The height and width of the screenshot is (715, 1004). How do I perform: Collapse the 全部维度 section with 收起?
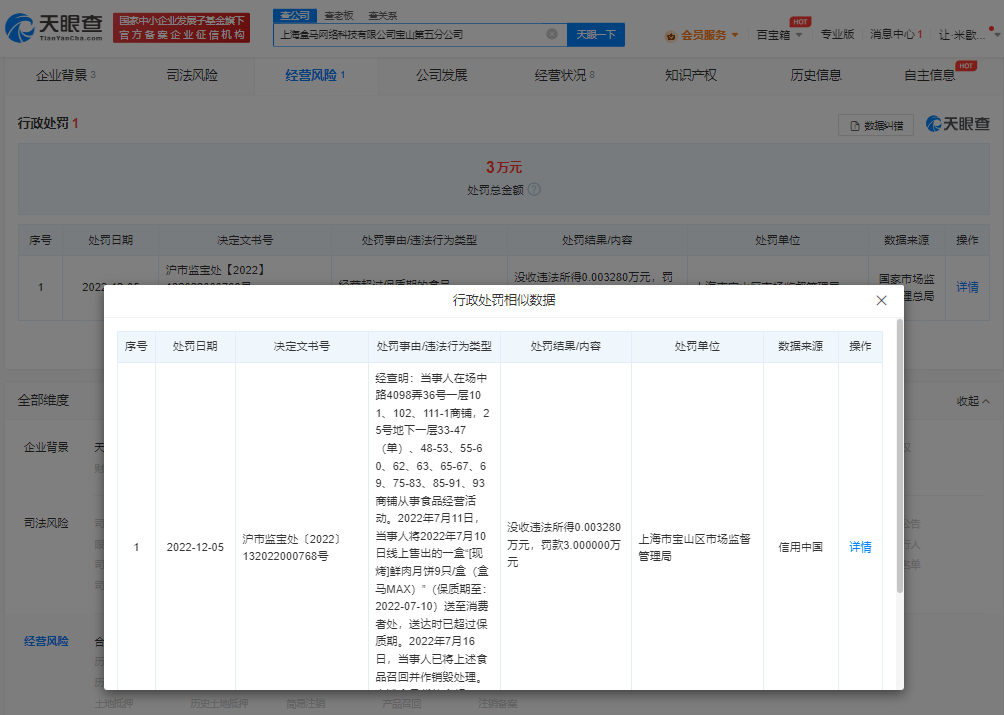point(972,400)
